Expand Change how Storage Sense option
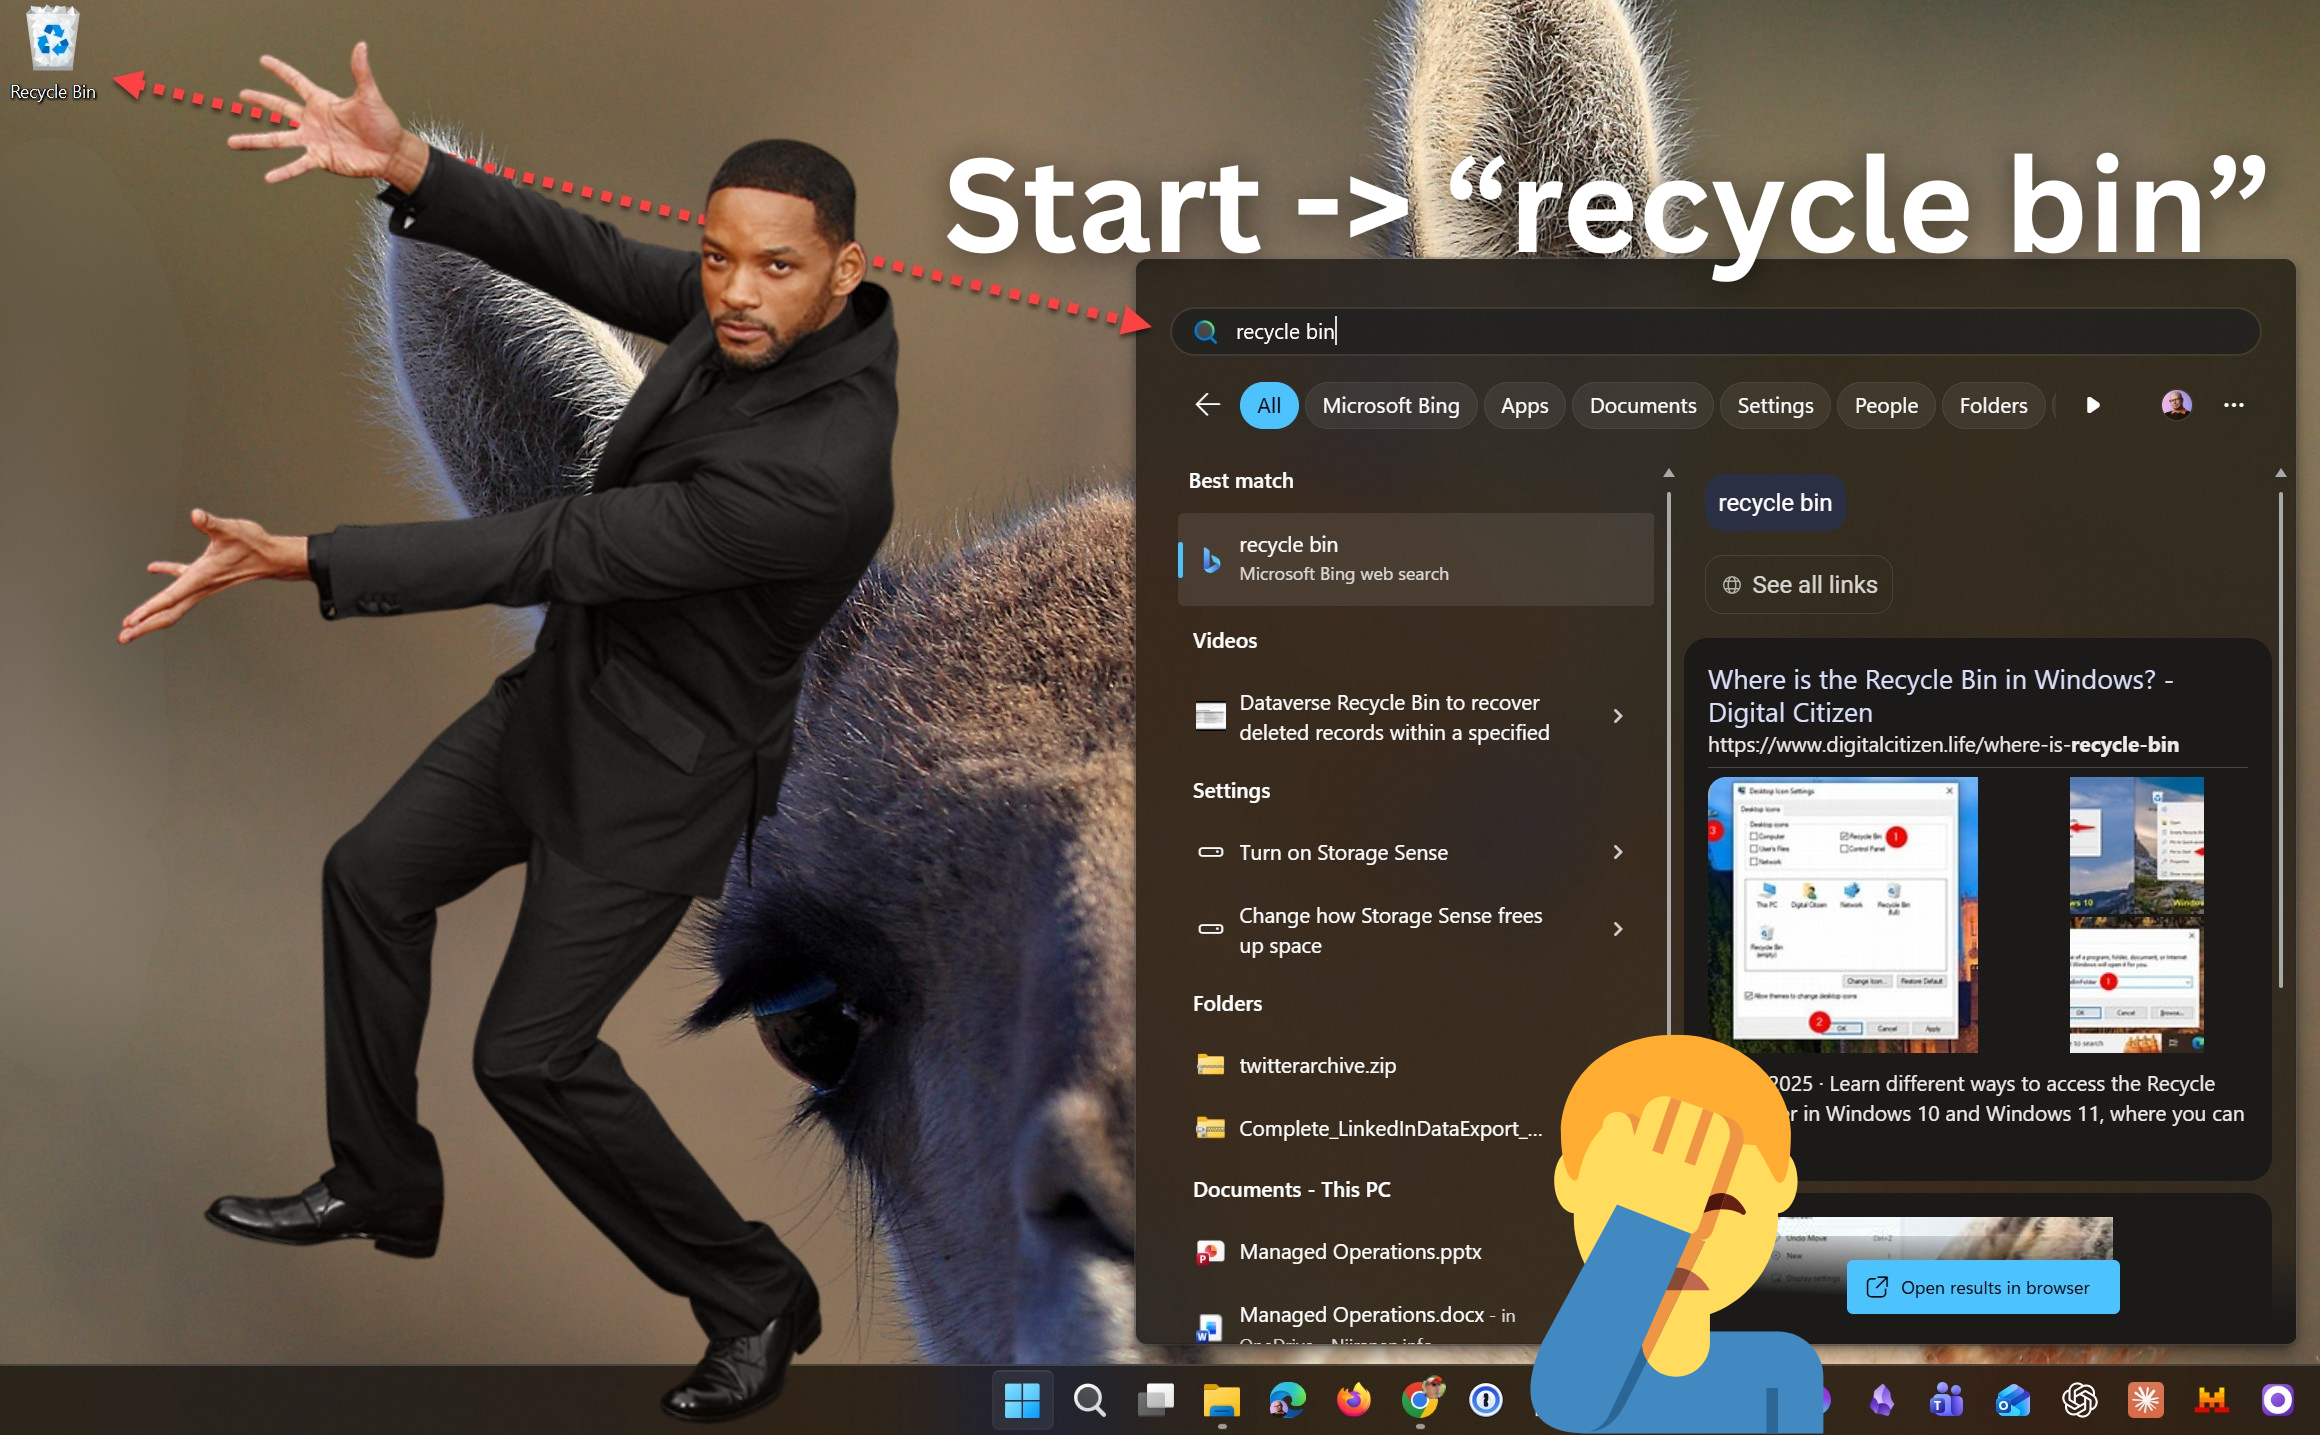 click(1617, 930)
